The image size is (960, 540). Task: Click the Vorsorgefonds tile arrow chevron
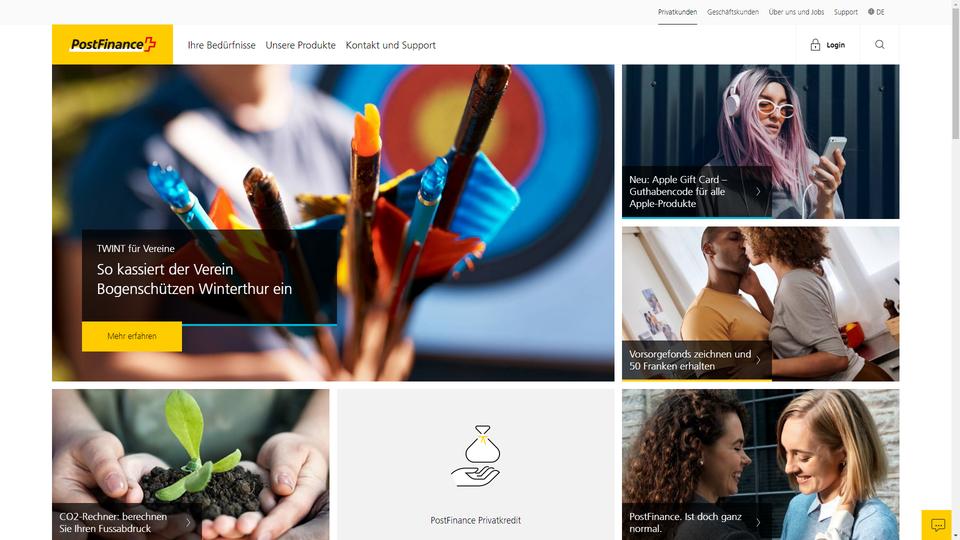pyautogui.click(x=758, y=360)
